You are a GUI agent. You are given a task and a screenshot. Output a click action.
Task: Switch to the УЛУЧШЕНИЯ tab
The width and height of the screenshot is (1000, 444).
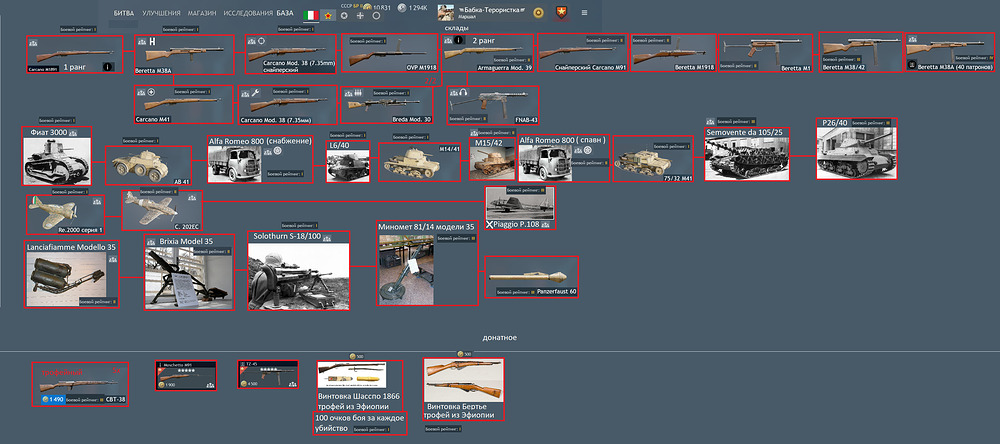point(161,13)
